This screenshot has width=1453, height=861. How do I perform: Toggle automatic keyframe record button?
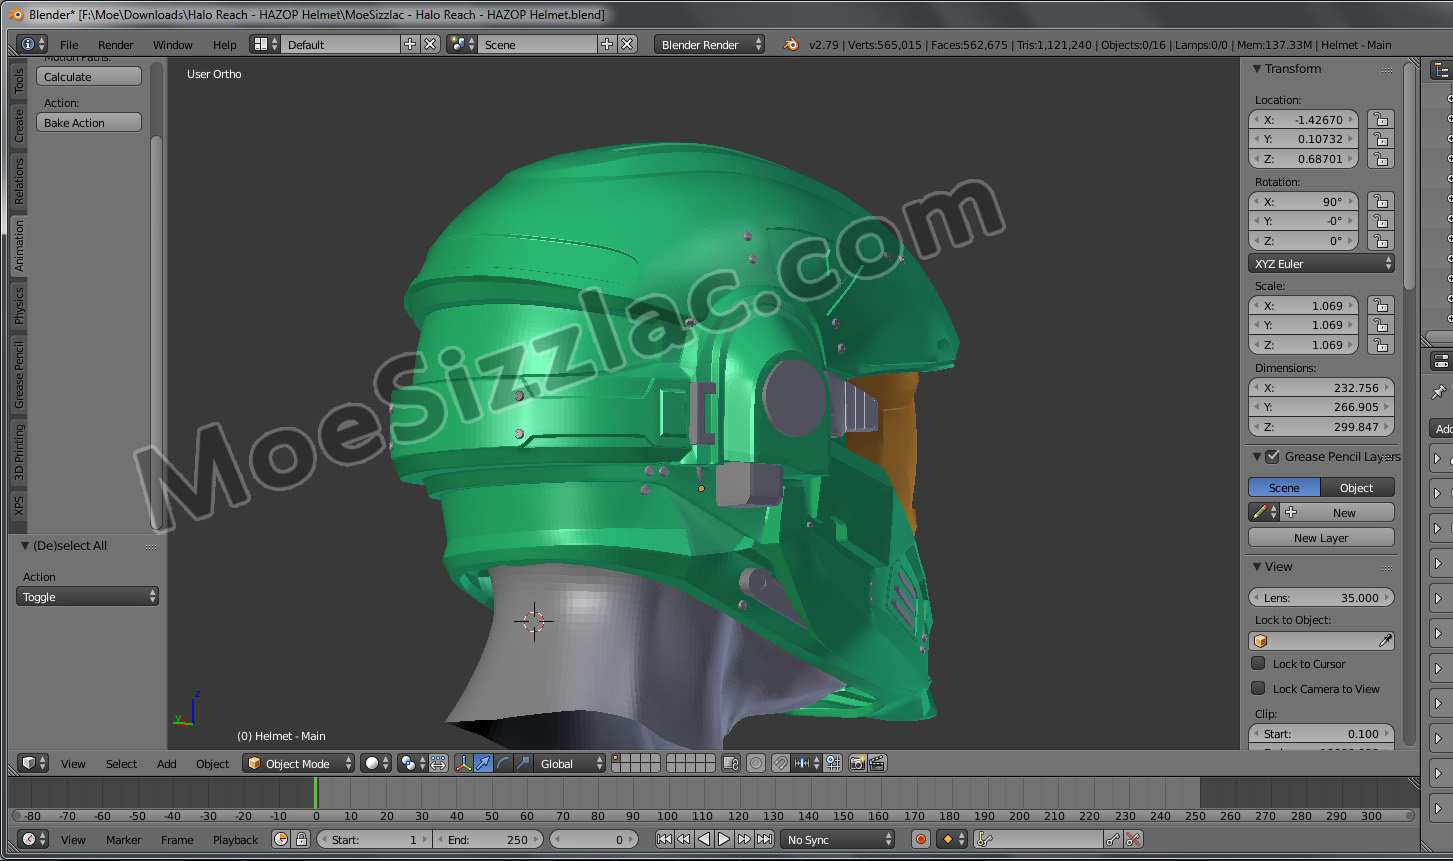pos(921,839)
